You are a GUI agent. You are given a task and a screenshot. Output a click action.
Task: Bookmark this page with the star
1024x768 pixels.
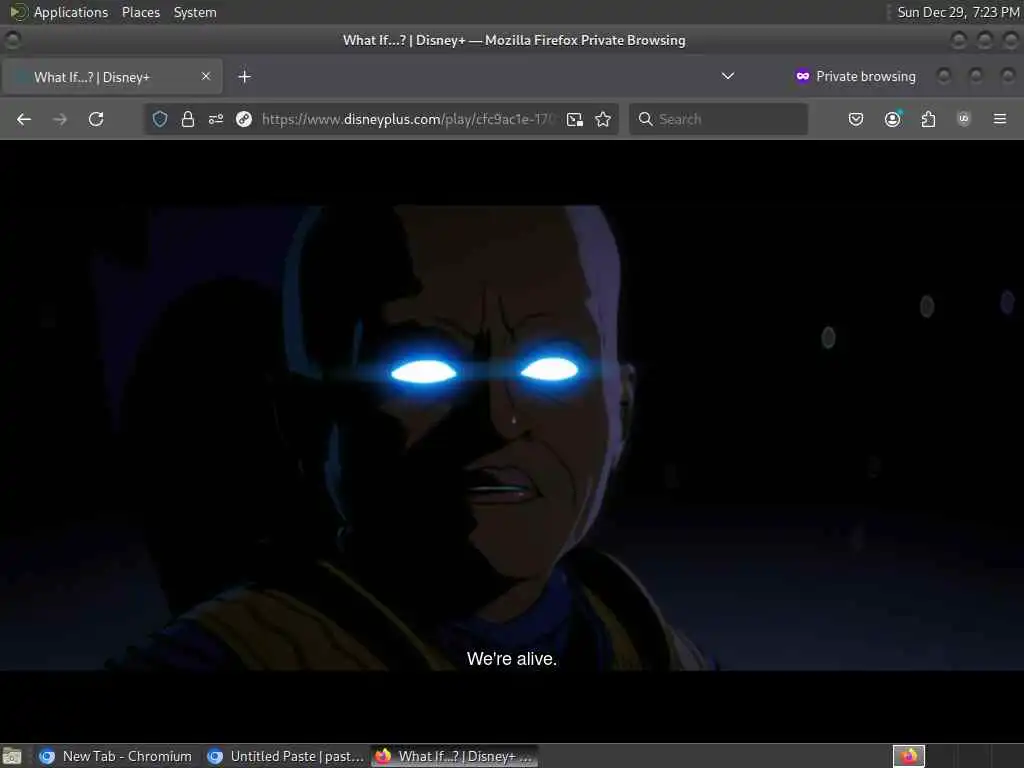click(x=603, y=119)
